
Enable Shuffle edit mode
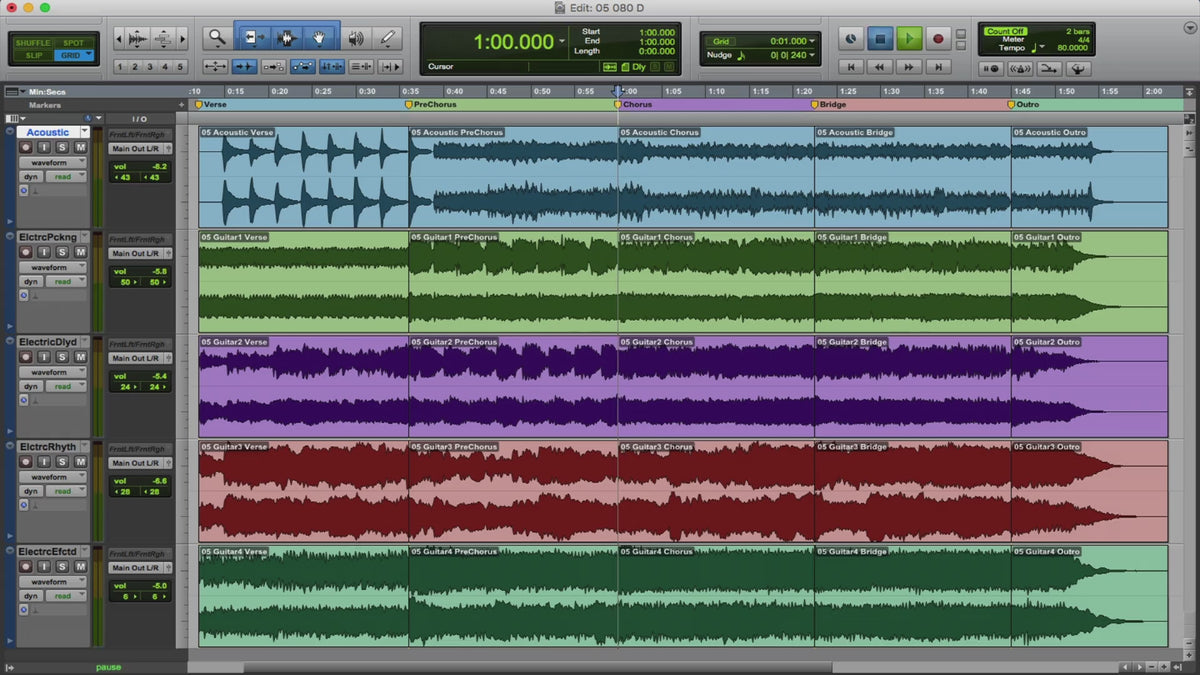tap(32, 43)
